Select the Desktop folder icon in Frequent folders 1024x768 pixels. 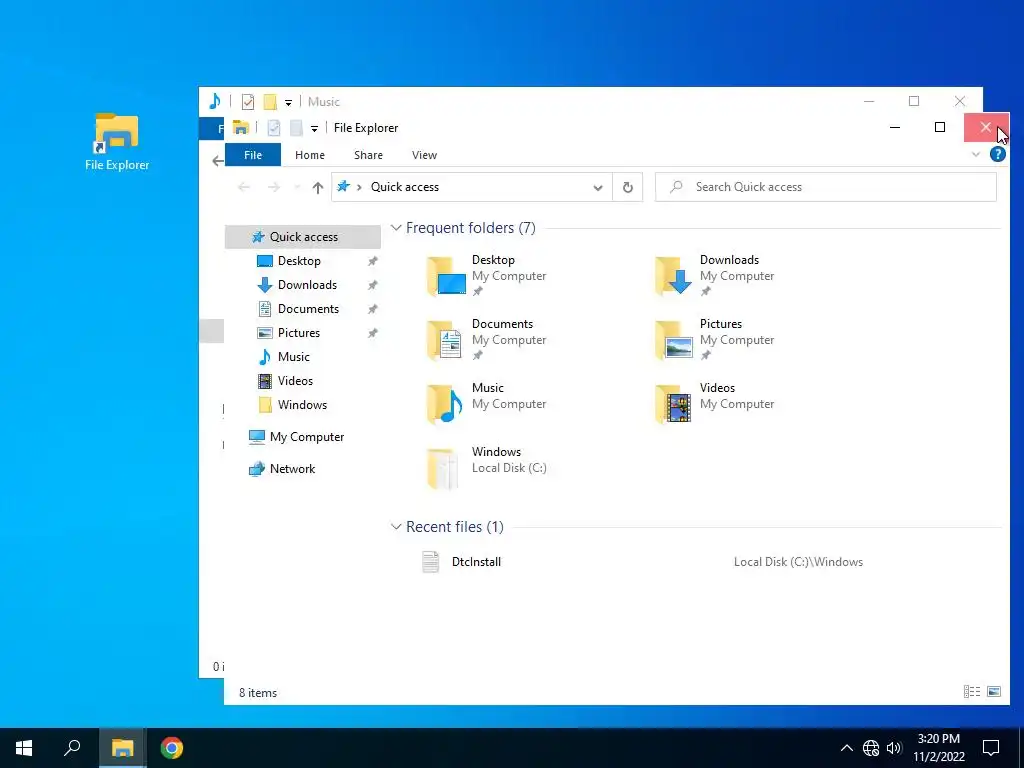pyautogui.click(x=447, y=276)
